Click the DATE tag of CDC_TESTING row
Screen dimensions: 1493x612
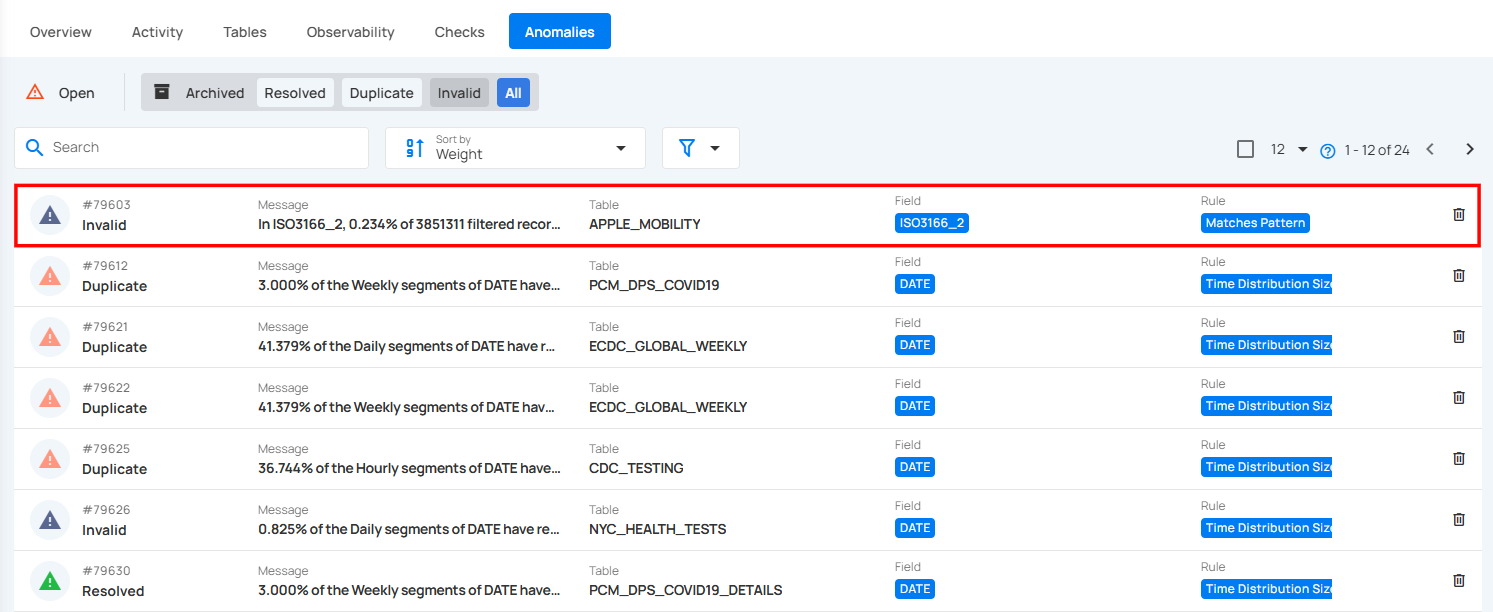(x=915, y=467)
